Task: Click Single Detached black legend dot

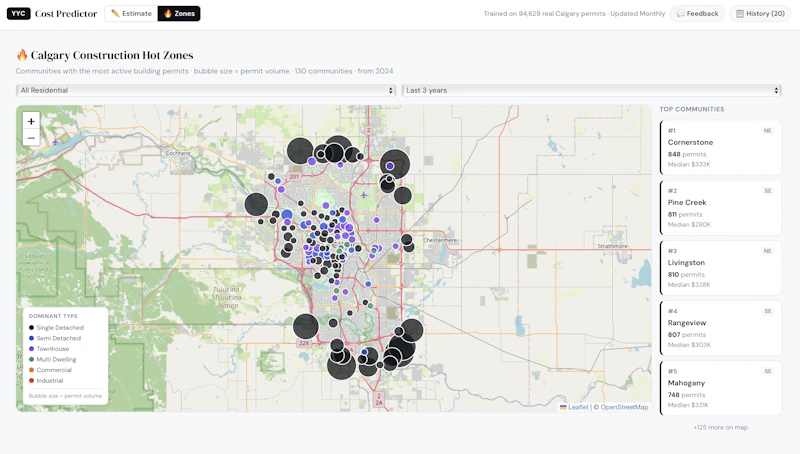Action: 32,327
